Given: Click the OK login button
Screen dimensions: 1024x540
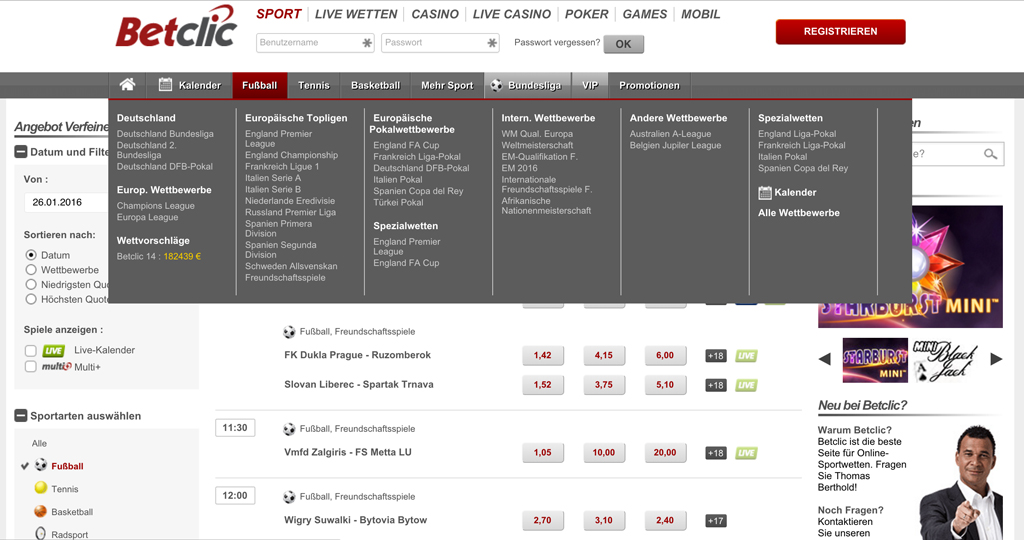Looking at the screenshot, I should [x=624, y=44].
